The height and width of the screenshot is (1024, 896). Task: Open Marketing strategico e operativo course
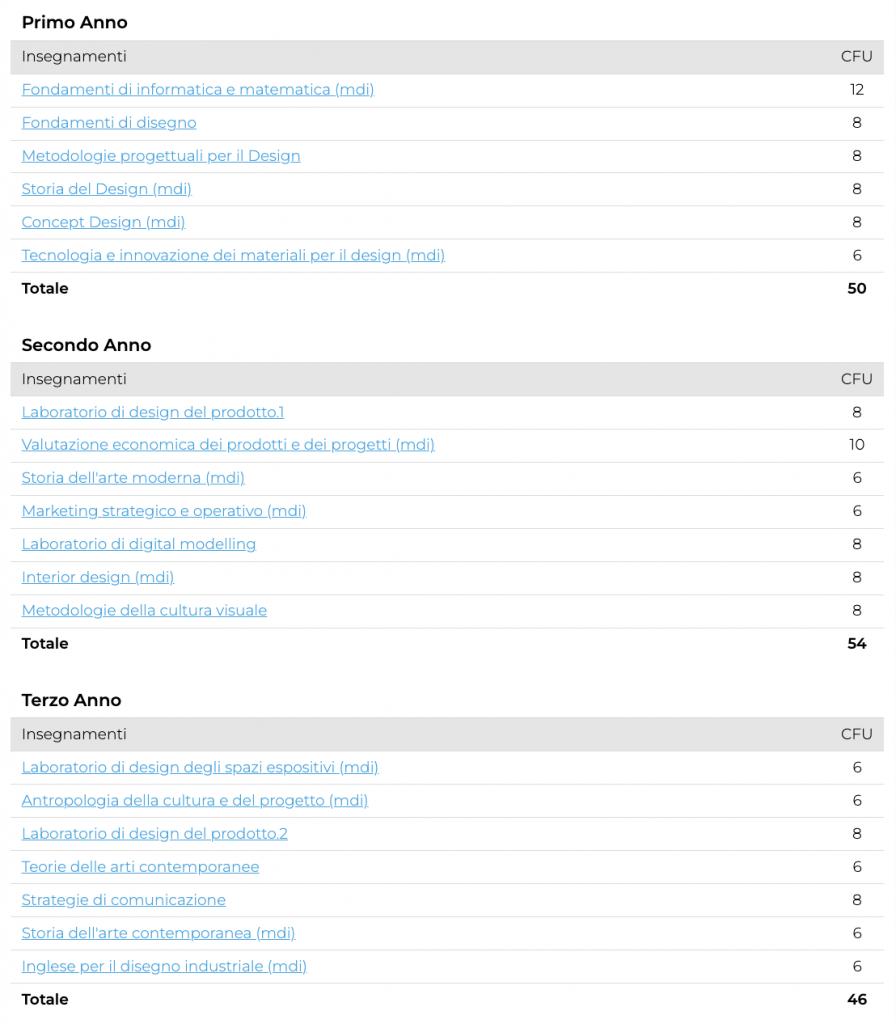click(164, 511)
